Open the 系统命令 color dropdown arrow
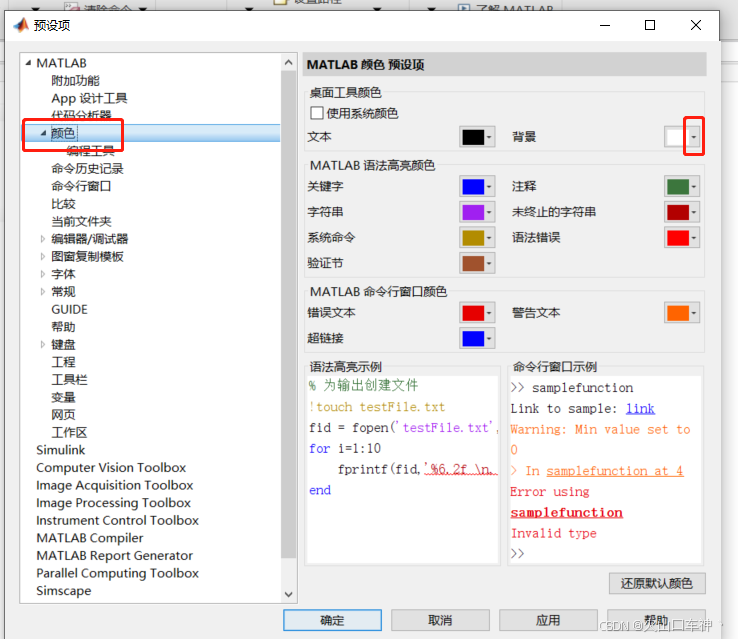 489,238
